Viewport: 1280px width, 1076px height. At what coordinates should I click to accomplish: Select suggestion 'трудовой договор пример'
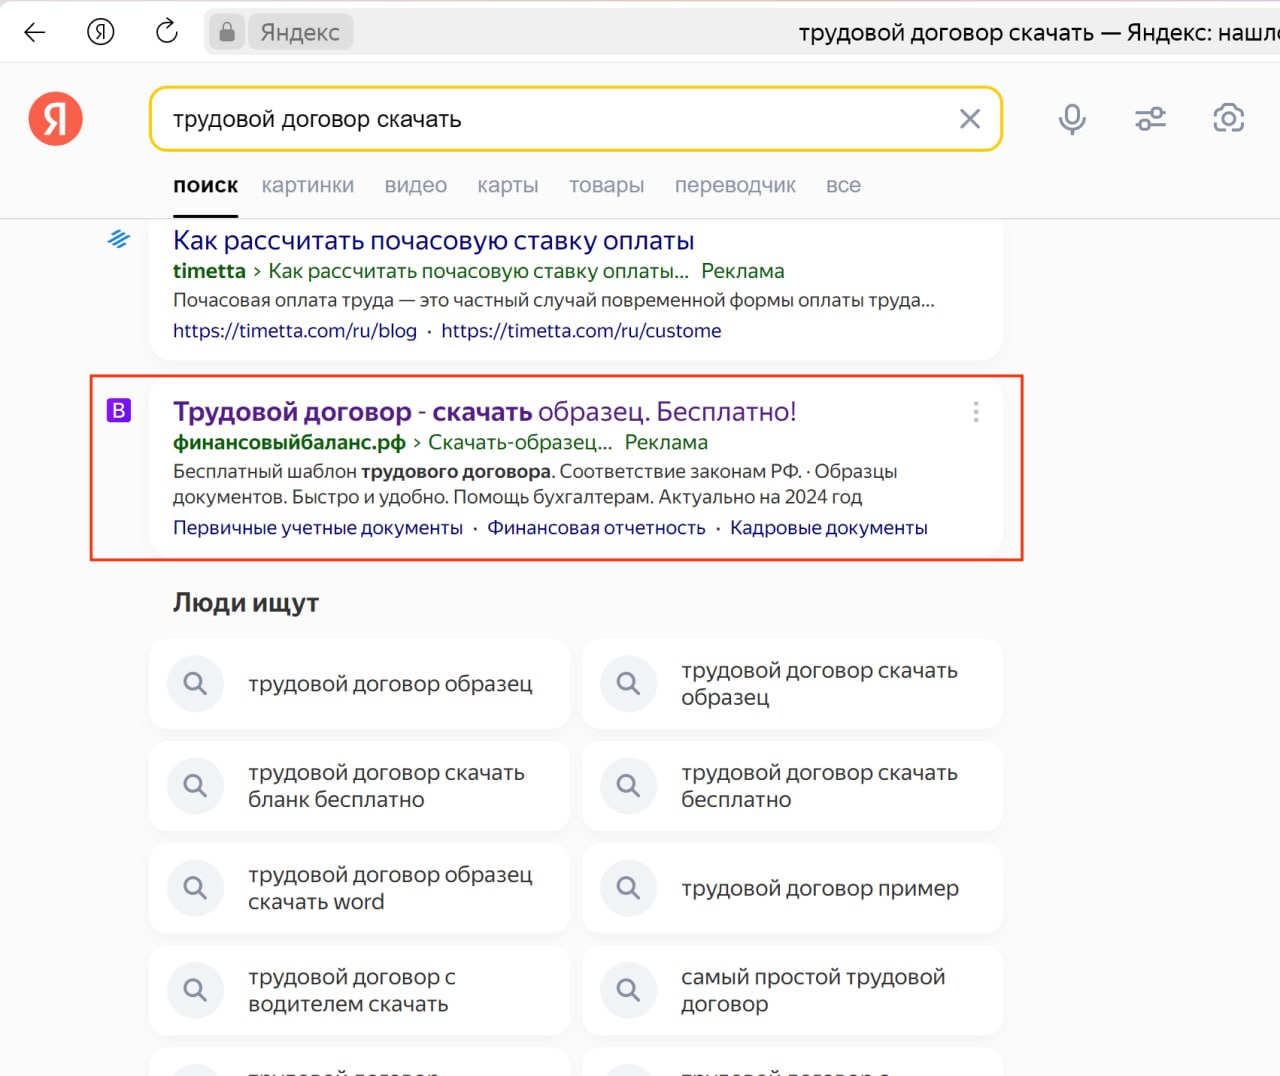(819, 888)
